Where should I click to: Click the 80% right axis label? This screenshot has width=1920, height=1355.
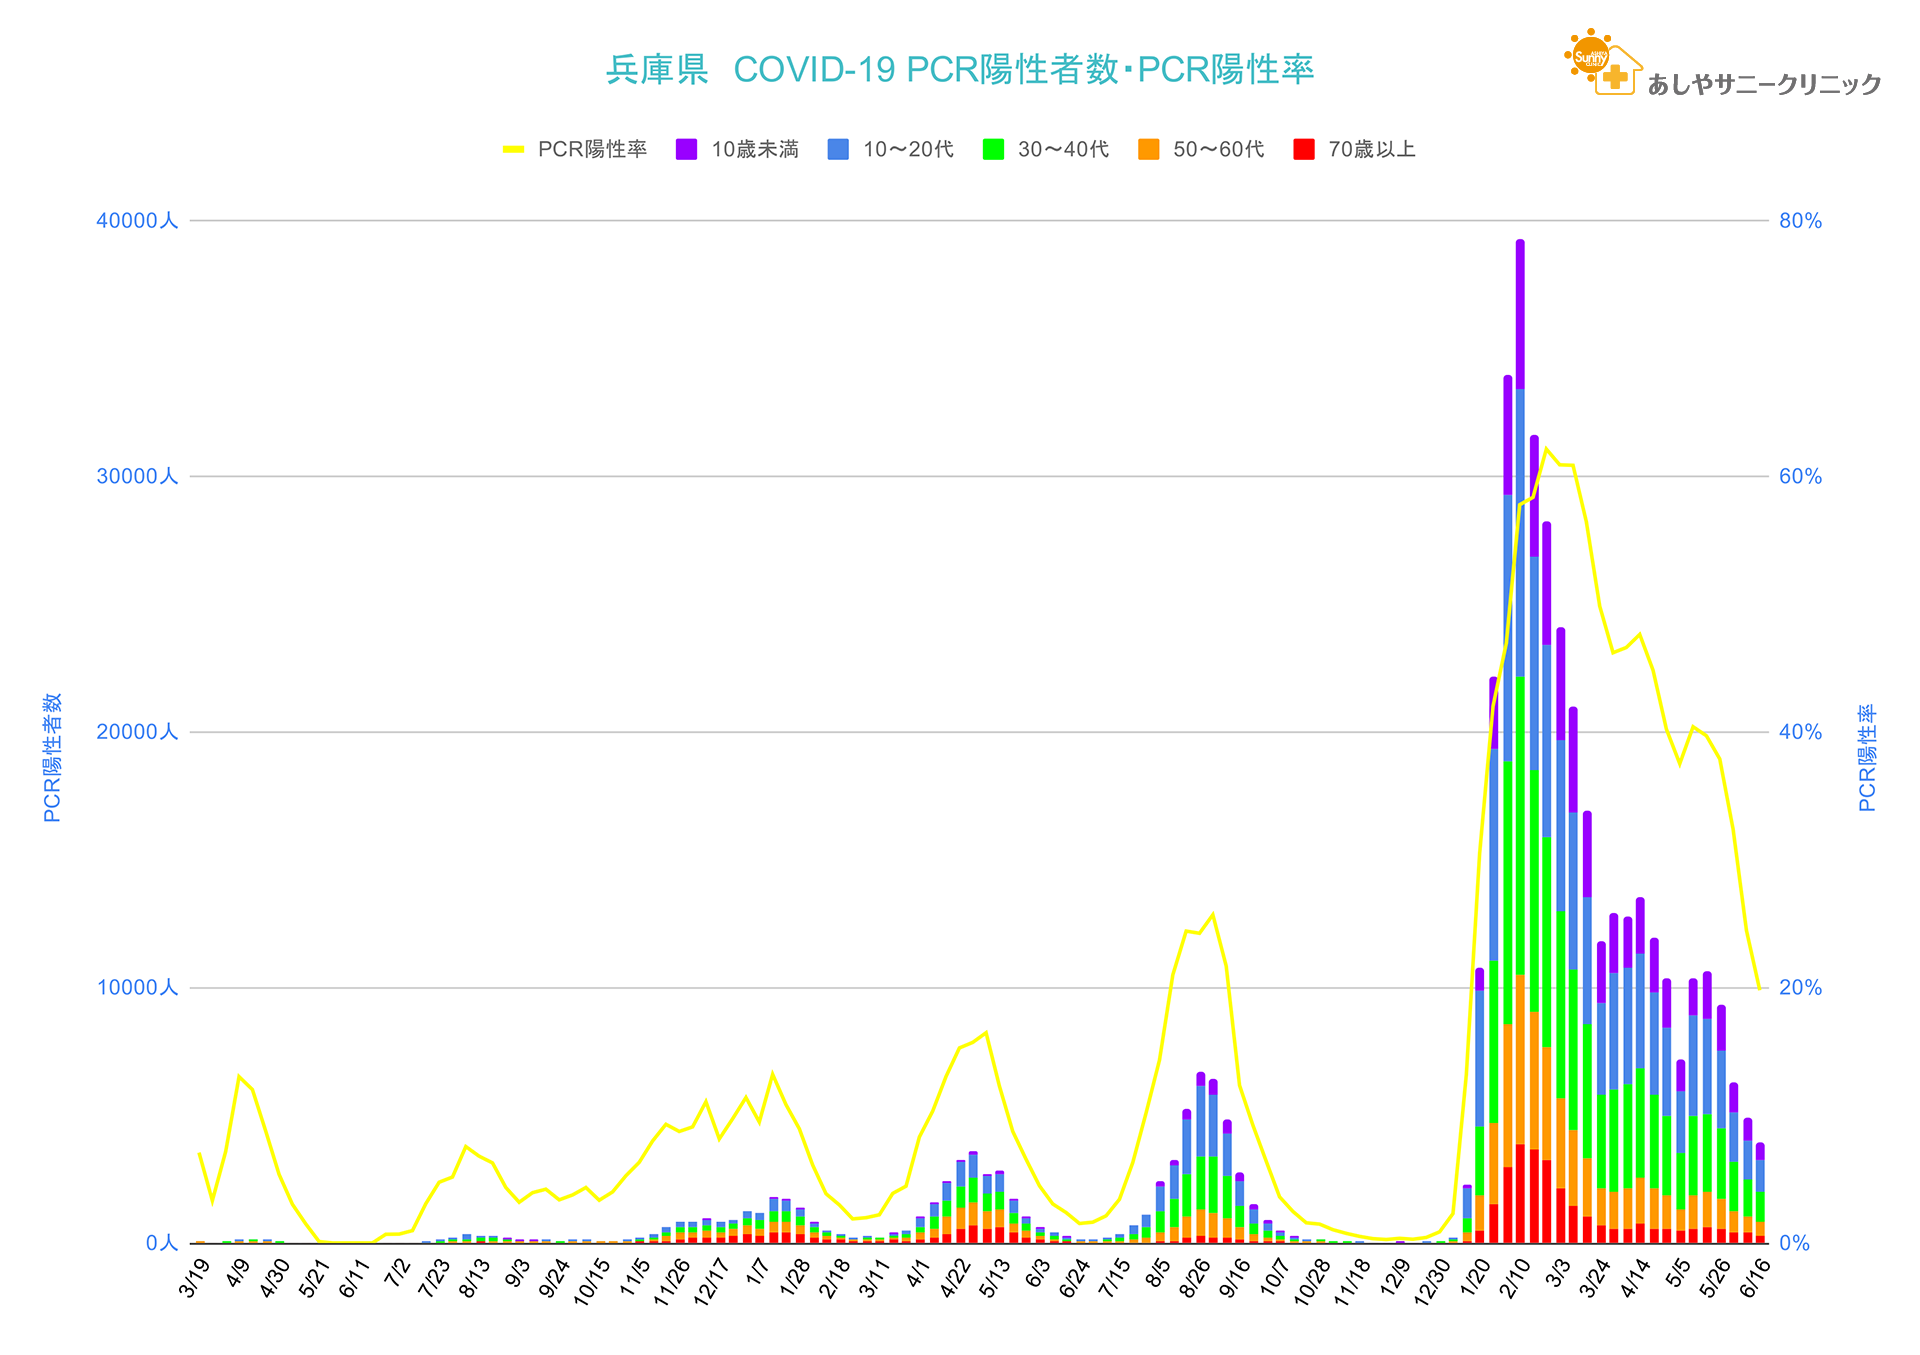click(1800, 221)
